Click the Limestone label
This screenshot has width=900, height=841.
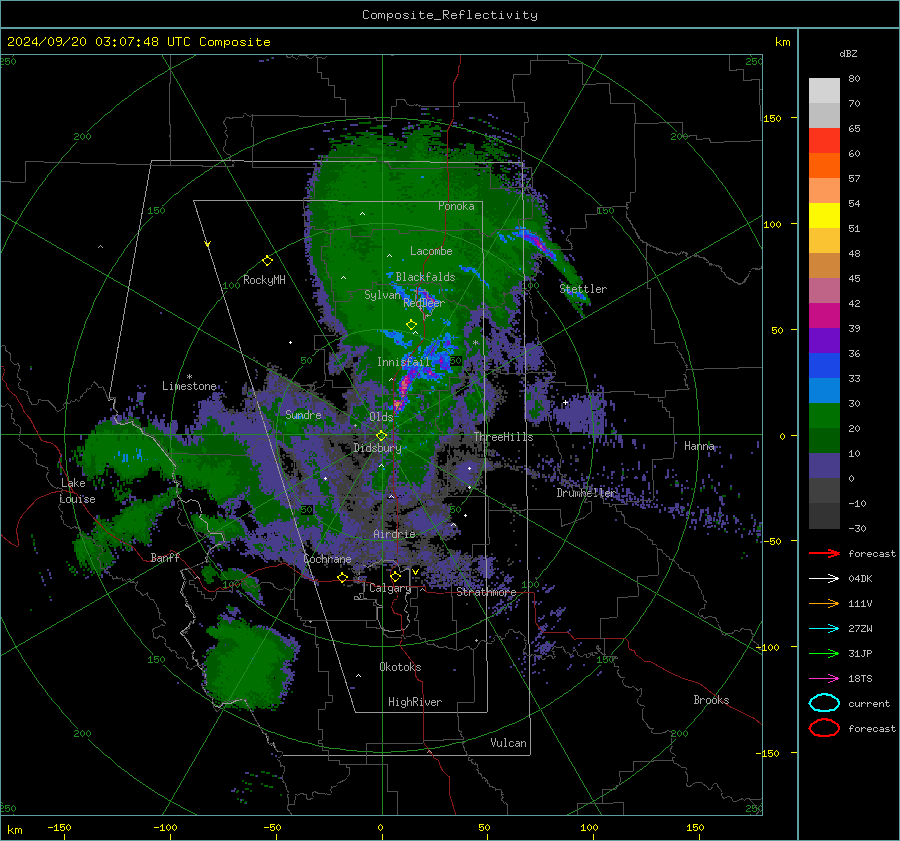click(x=189, y=386)
